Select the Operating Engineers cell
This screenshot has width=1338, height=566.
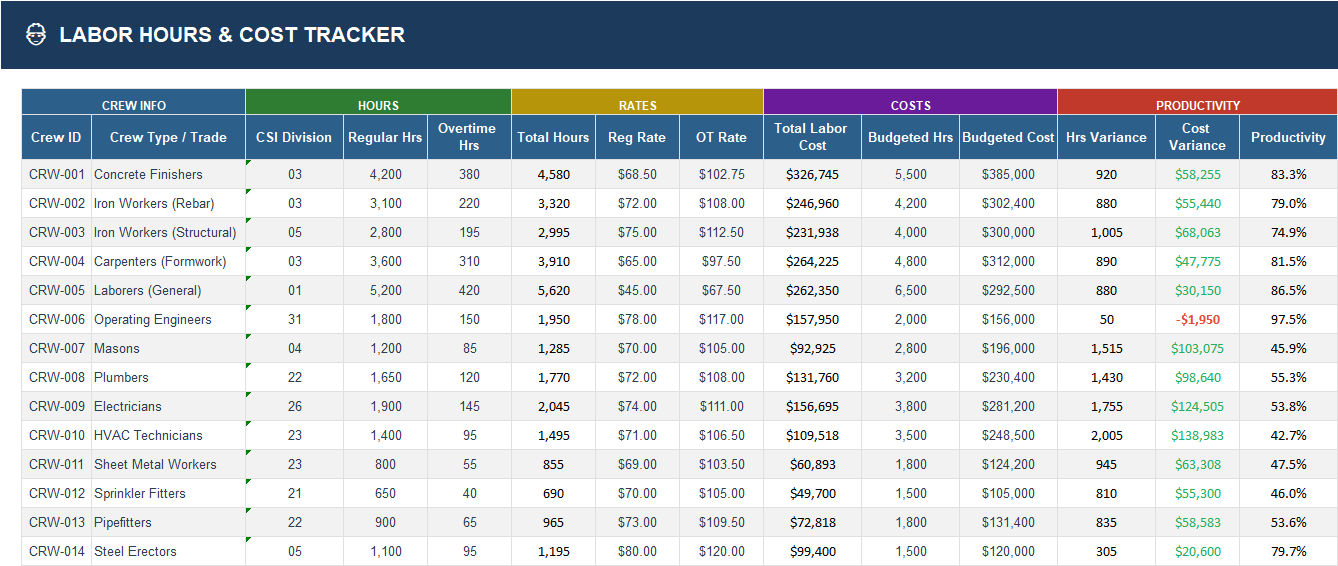coord(168,319)
